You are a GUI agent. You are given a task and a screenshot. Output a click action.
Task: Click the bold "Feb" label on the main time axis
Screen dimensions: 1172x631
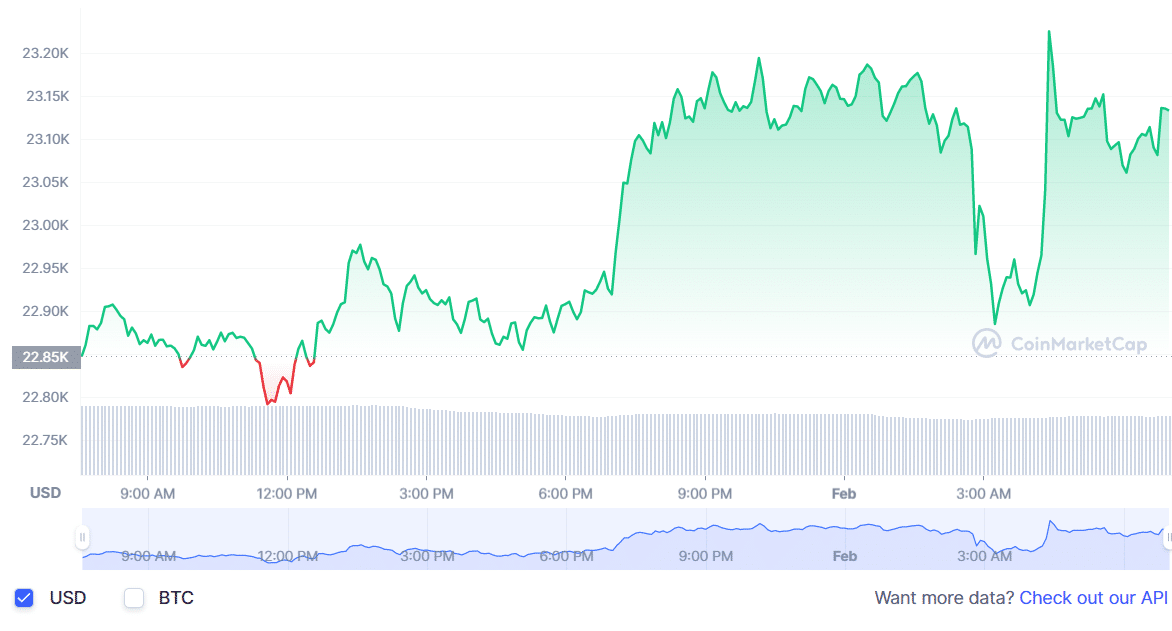844,494
